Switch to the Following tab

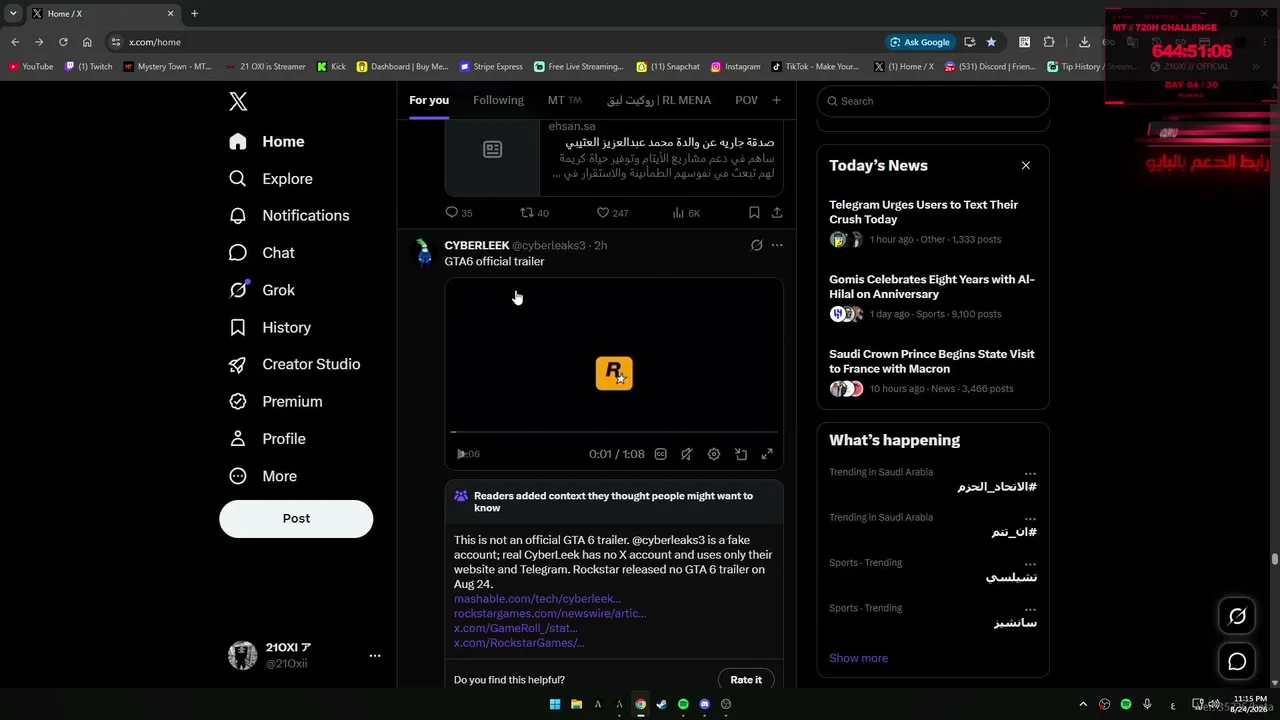coord(498,100)
